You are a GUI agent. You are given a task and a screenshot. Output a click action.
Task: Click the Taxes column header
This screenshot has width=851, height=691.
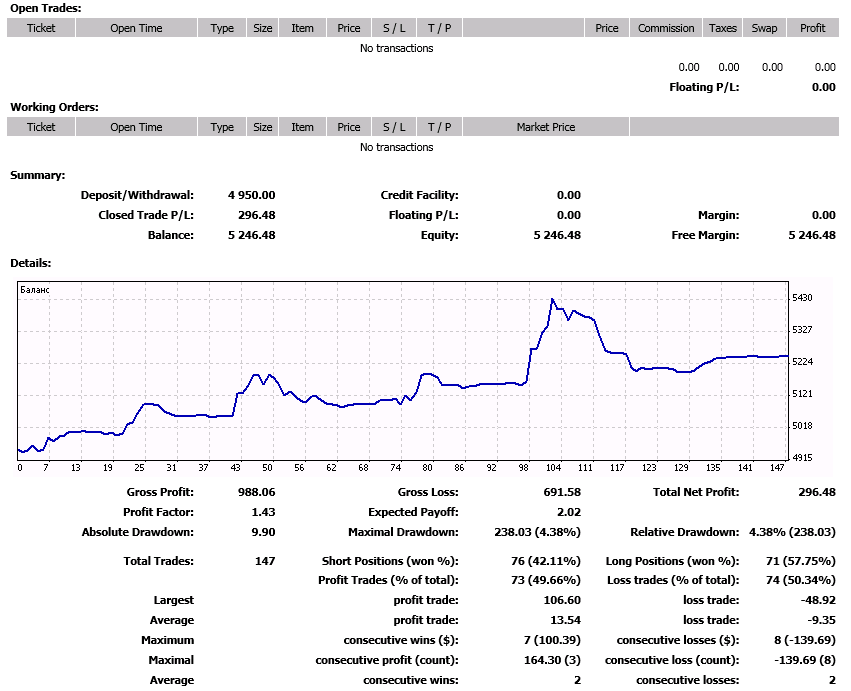coord(722,28)
